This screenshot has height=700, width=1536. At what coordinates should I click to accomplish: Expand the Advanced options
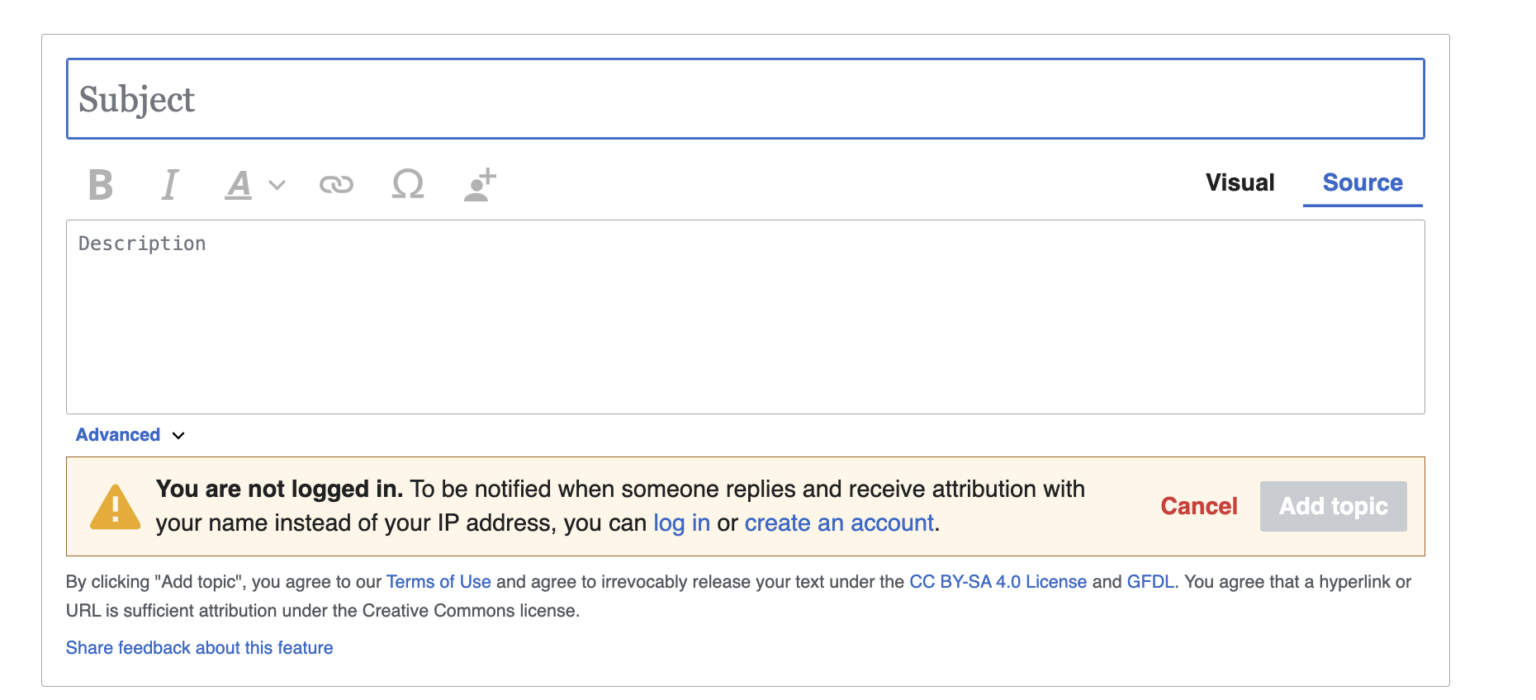[117, 434]
